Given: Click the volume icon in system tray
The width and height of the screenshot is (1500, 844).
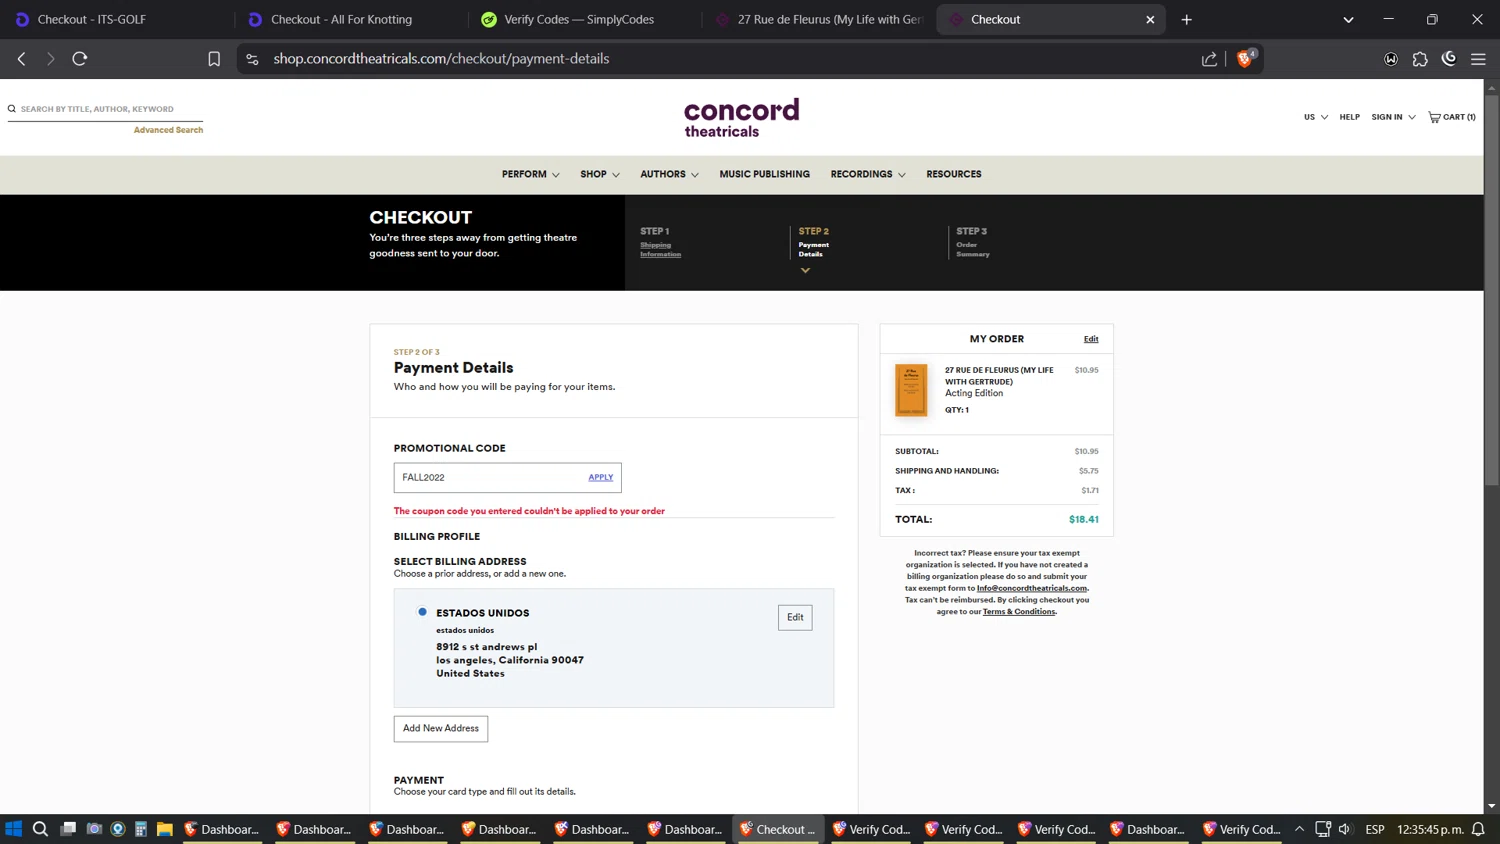Looking at the screenshot, I should [x=1345, y=829].
